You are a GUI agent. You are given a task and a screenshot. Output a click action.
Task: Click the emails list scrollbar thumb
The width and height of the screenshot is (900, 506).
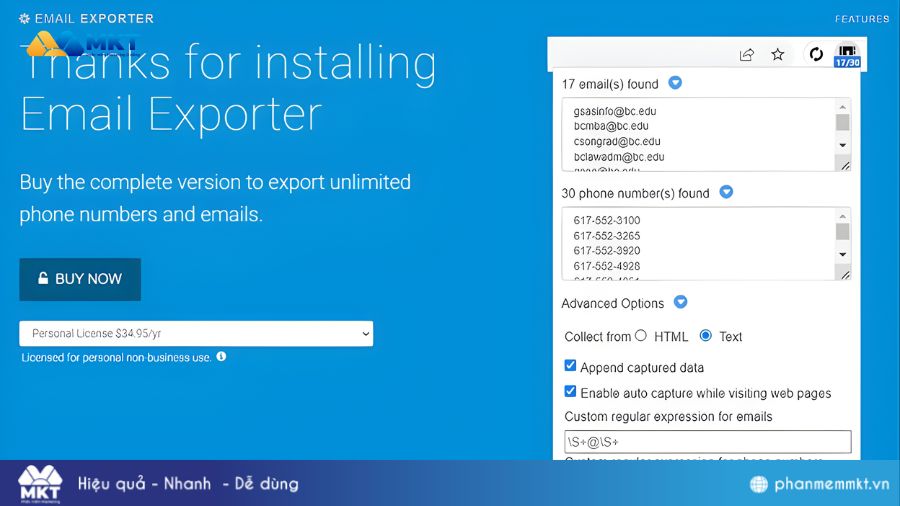843,122
